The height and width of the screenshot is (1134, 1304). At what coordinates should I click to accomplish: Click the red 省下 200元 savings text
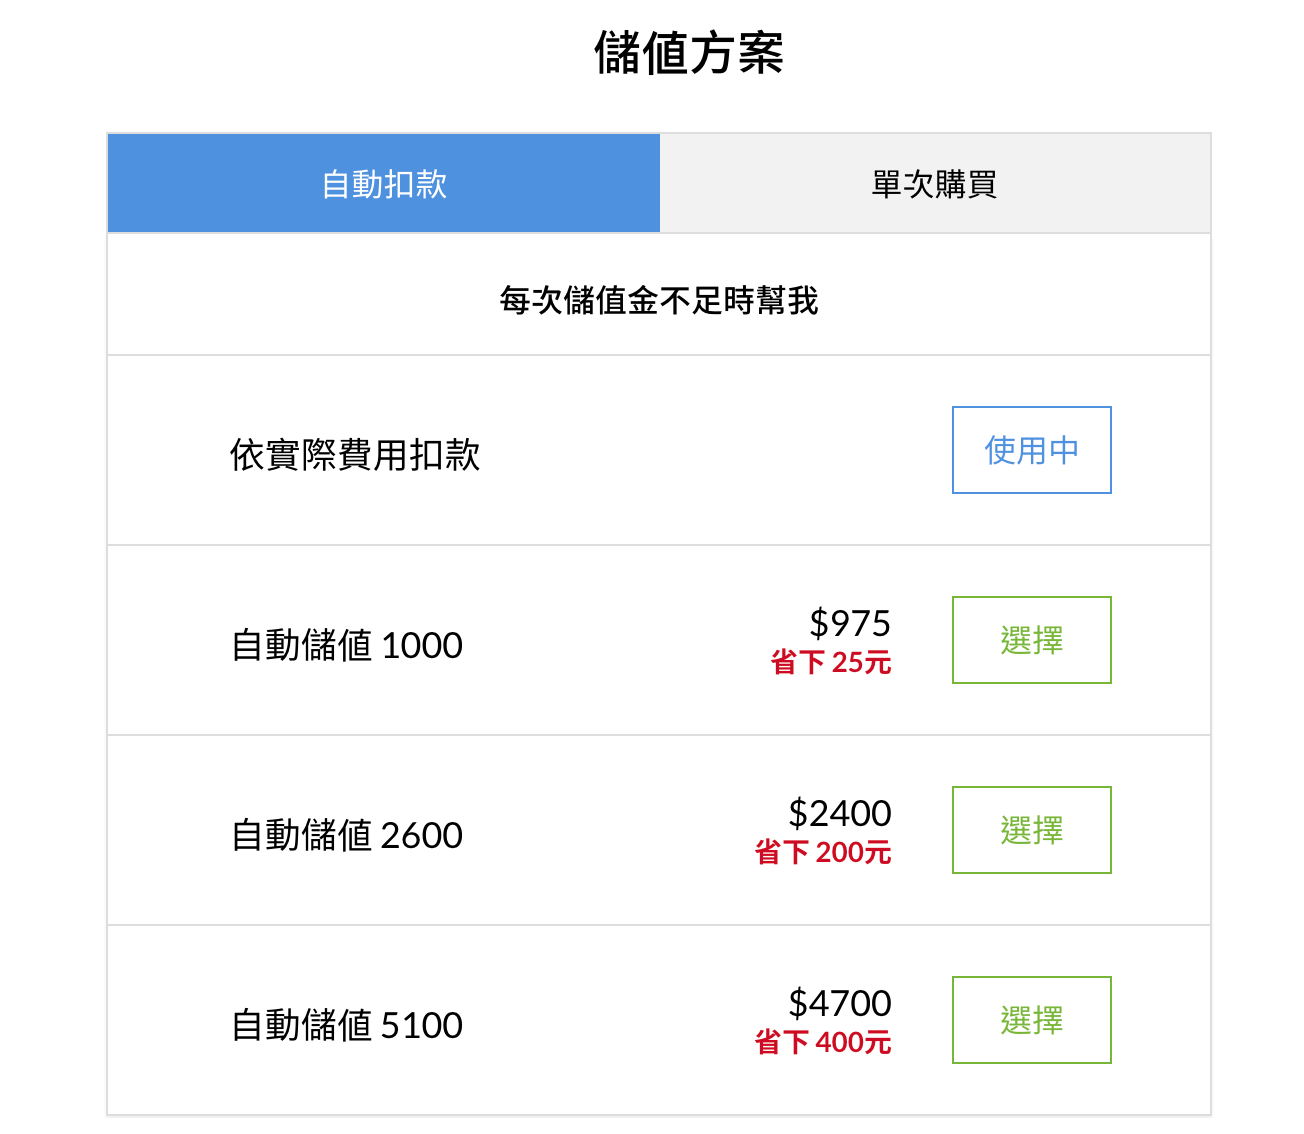point(823,852)
